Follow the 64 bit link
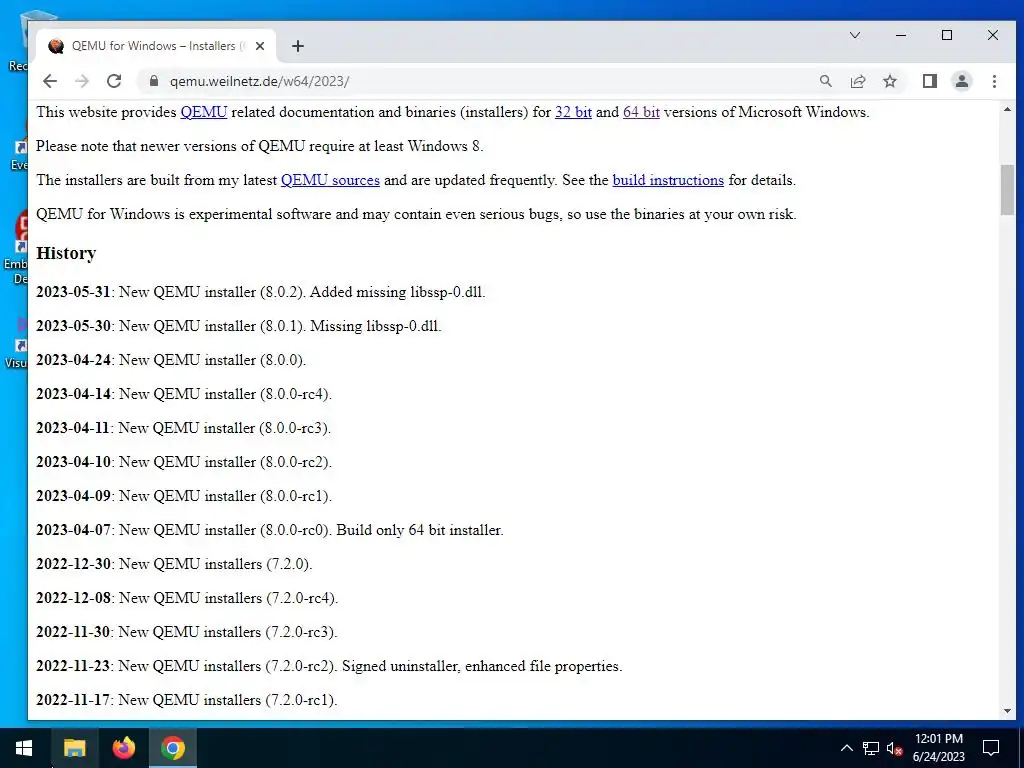This screenshot has height=768, width=1024. pyautogui.click(x=641, y=112)
